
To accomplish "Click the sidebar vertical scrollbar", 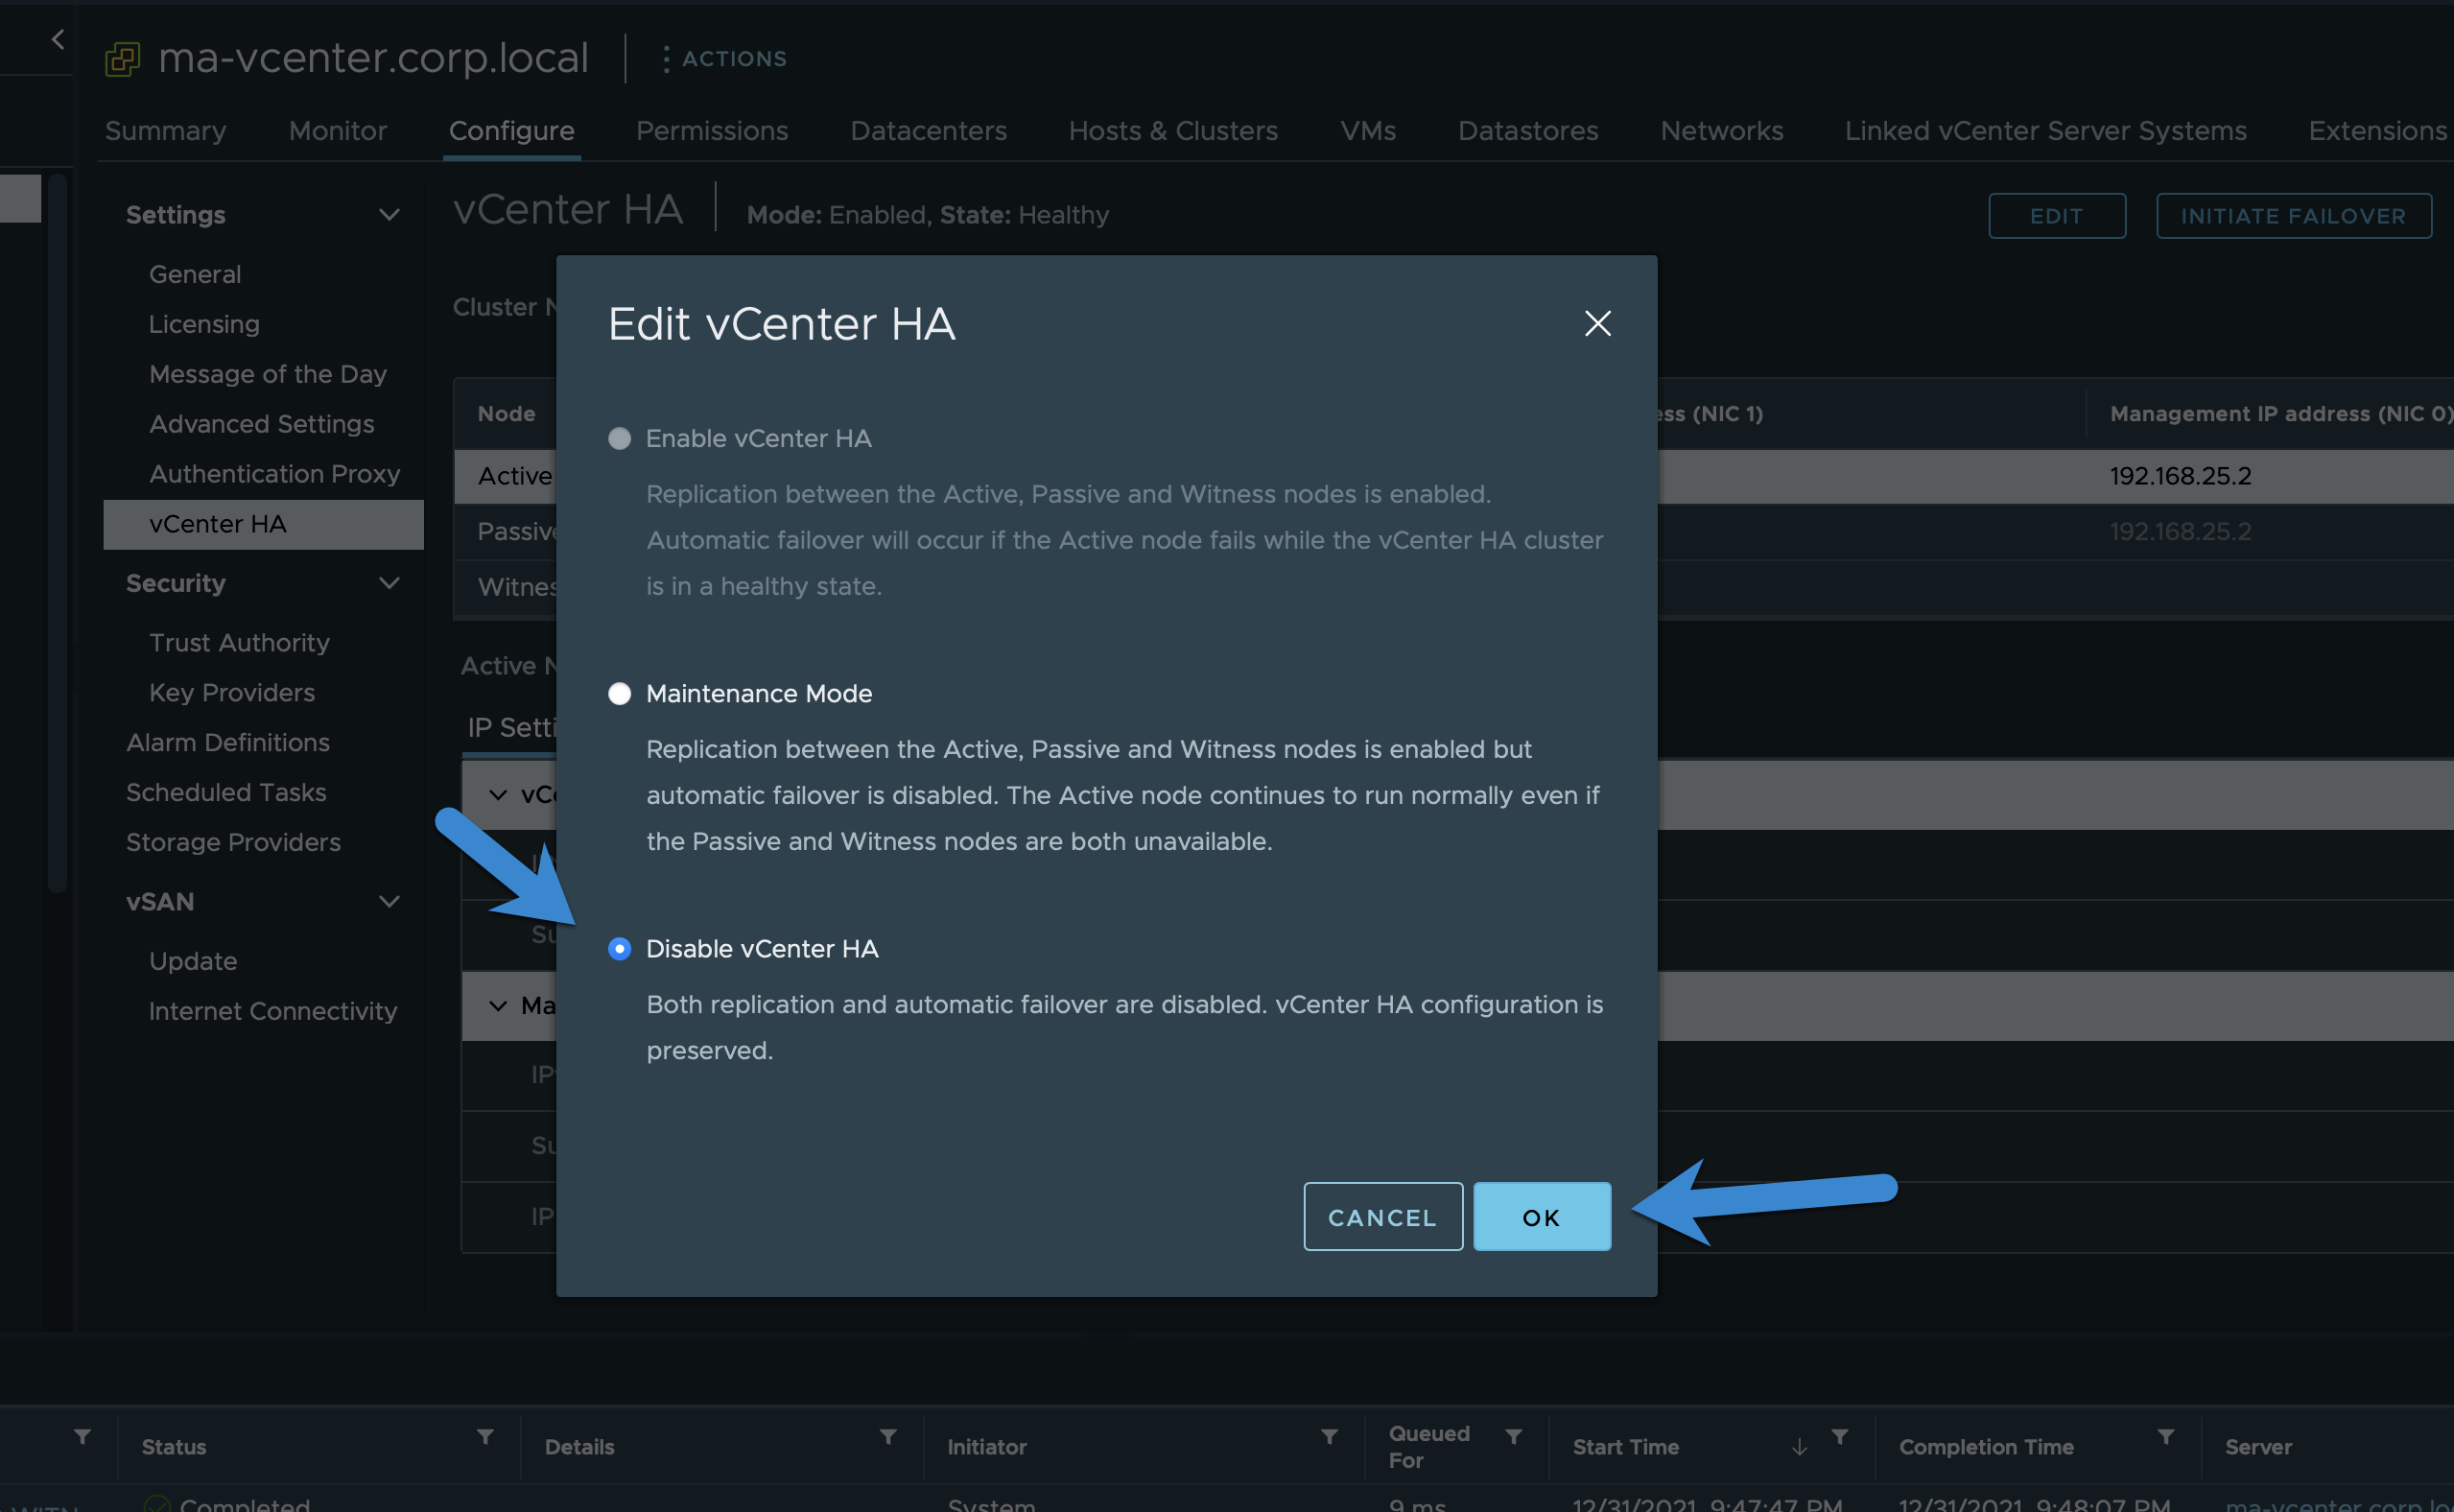I will pyautogui.click(x=57, y=533).
